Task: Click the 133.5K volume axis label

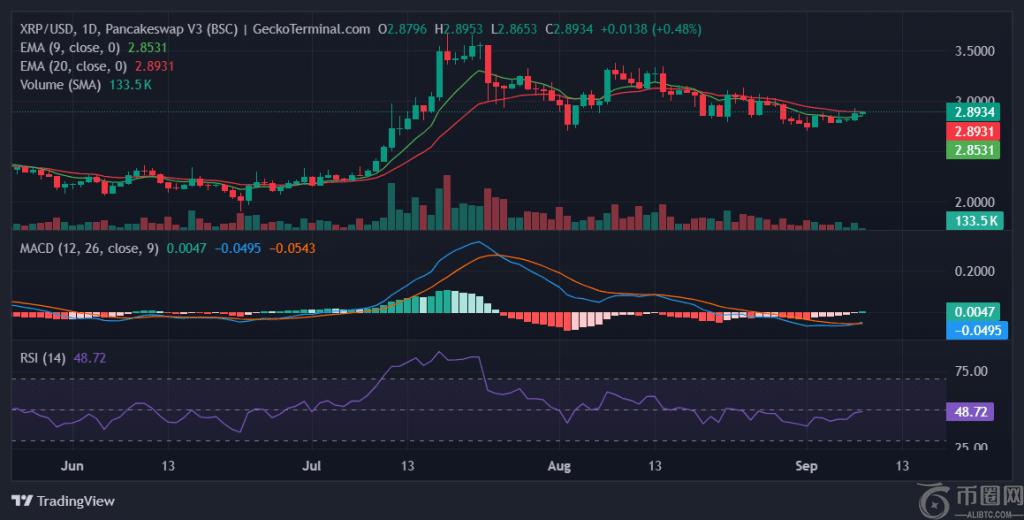Action: (973, 221)
